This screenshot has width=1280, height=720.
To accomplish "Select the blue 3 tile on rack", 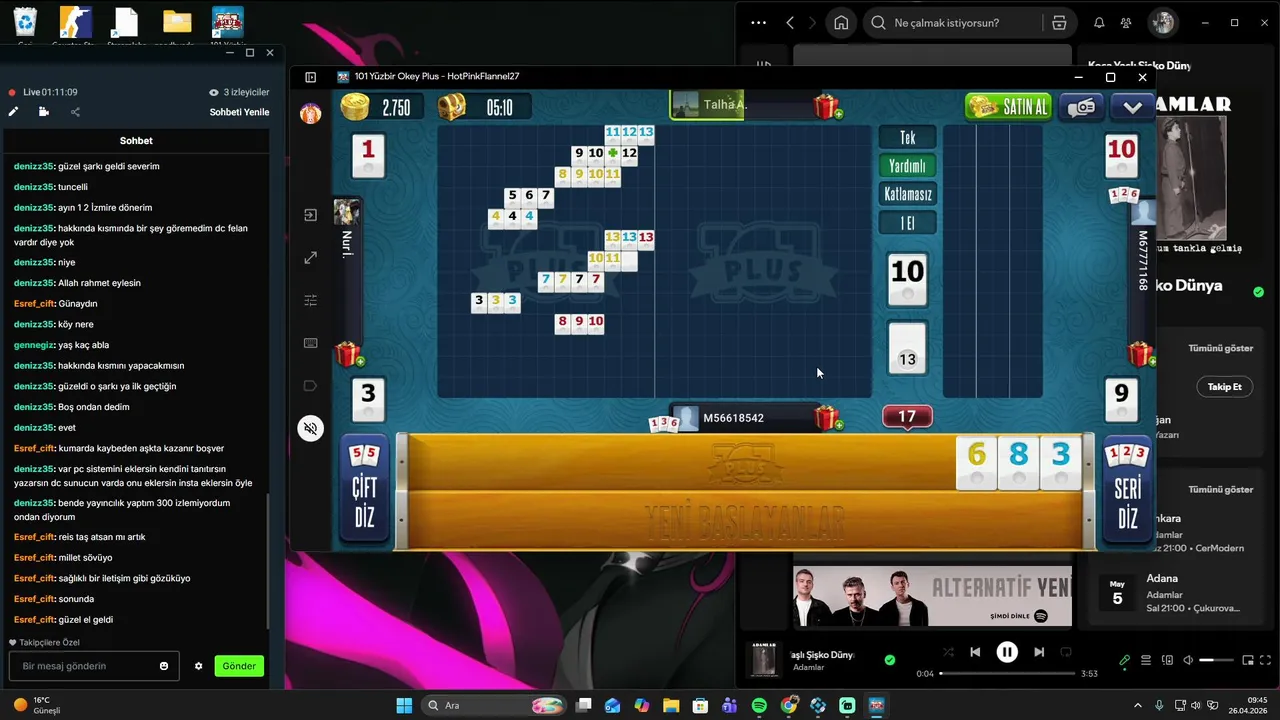I will pos(1060,463).
